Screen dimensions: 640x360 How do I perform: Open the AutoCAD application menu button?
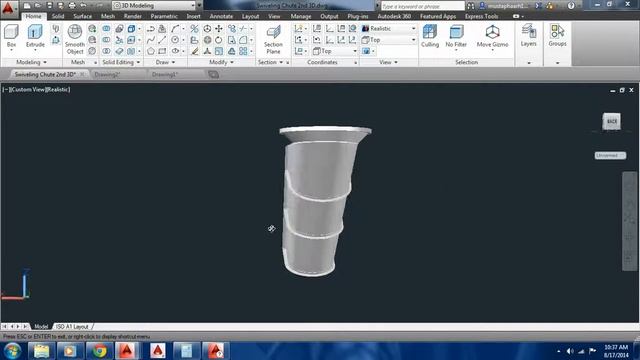point(8,8)
